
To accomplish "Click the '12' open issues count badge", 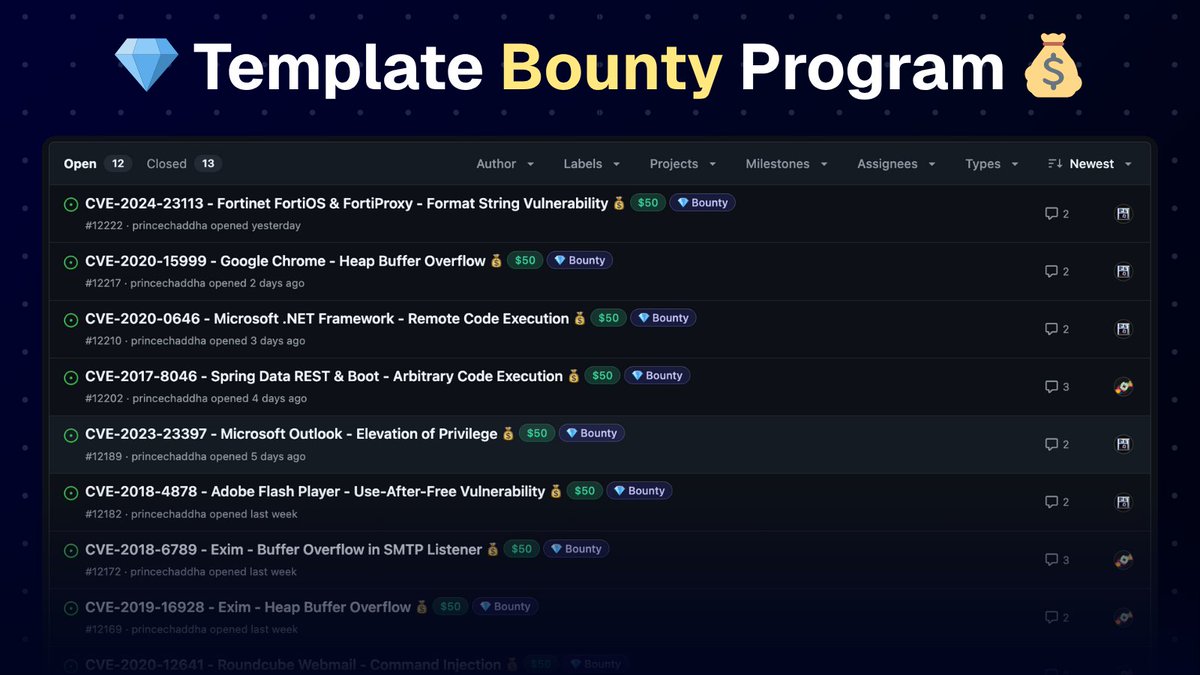I will tap(118, 164).
